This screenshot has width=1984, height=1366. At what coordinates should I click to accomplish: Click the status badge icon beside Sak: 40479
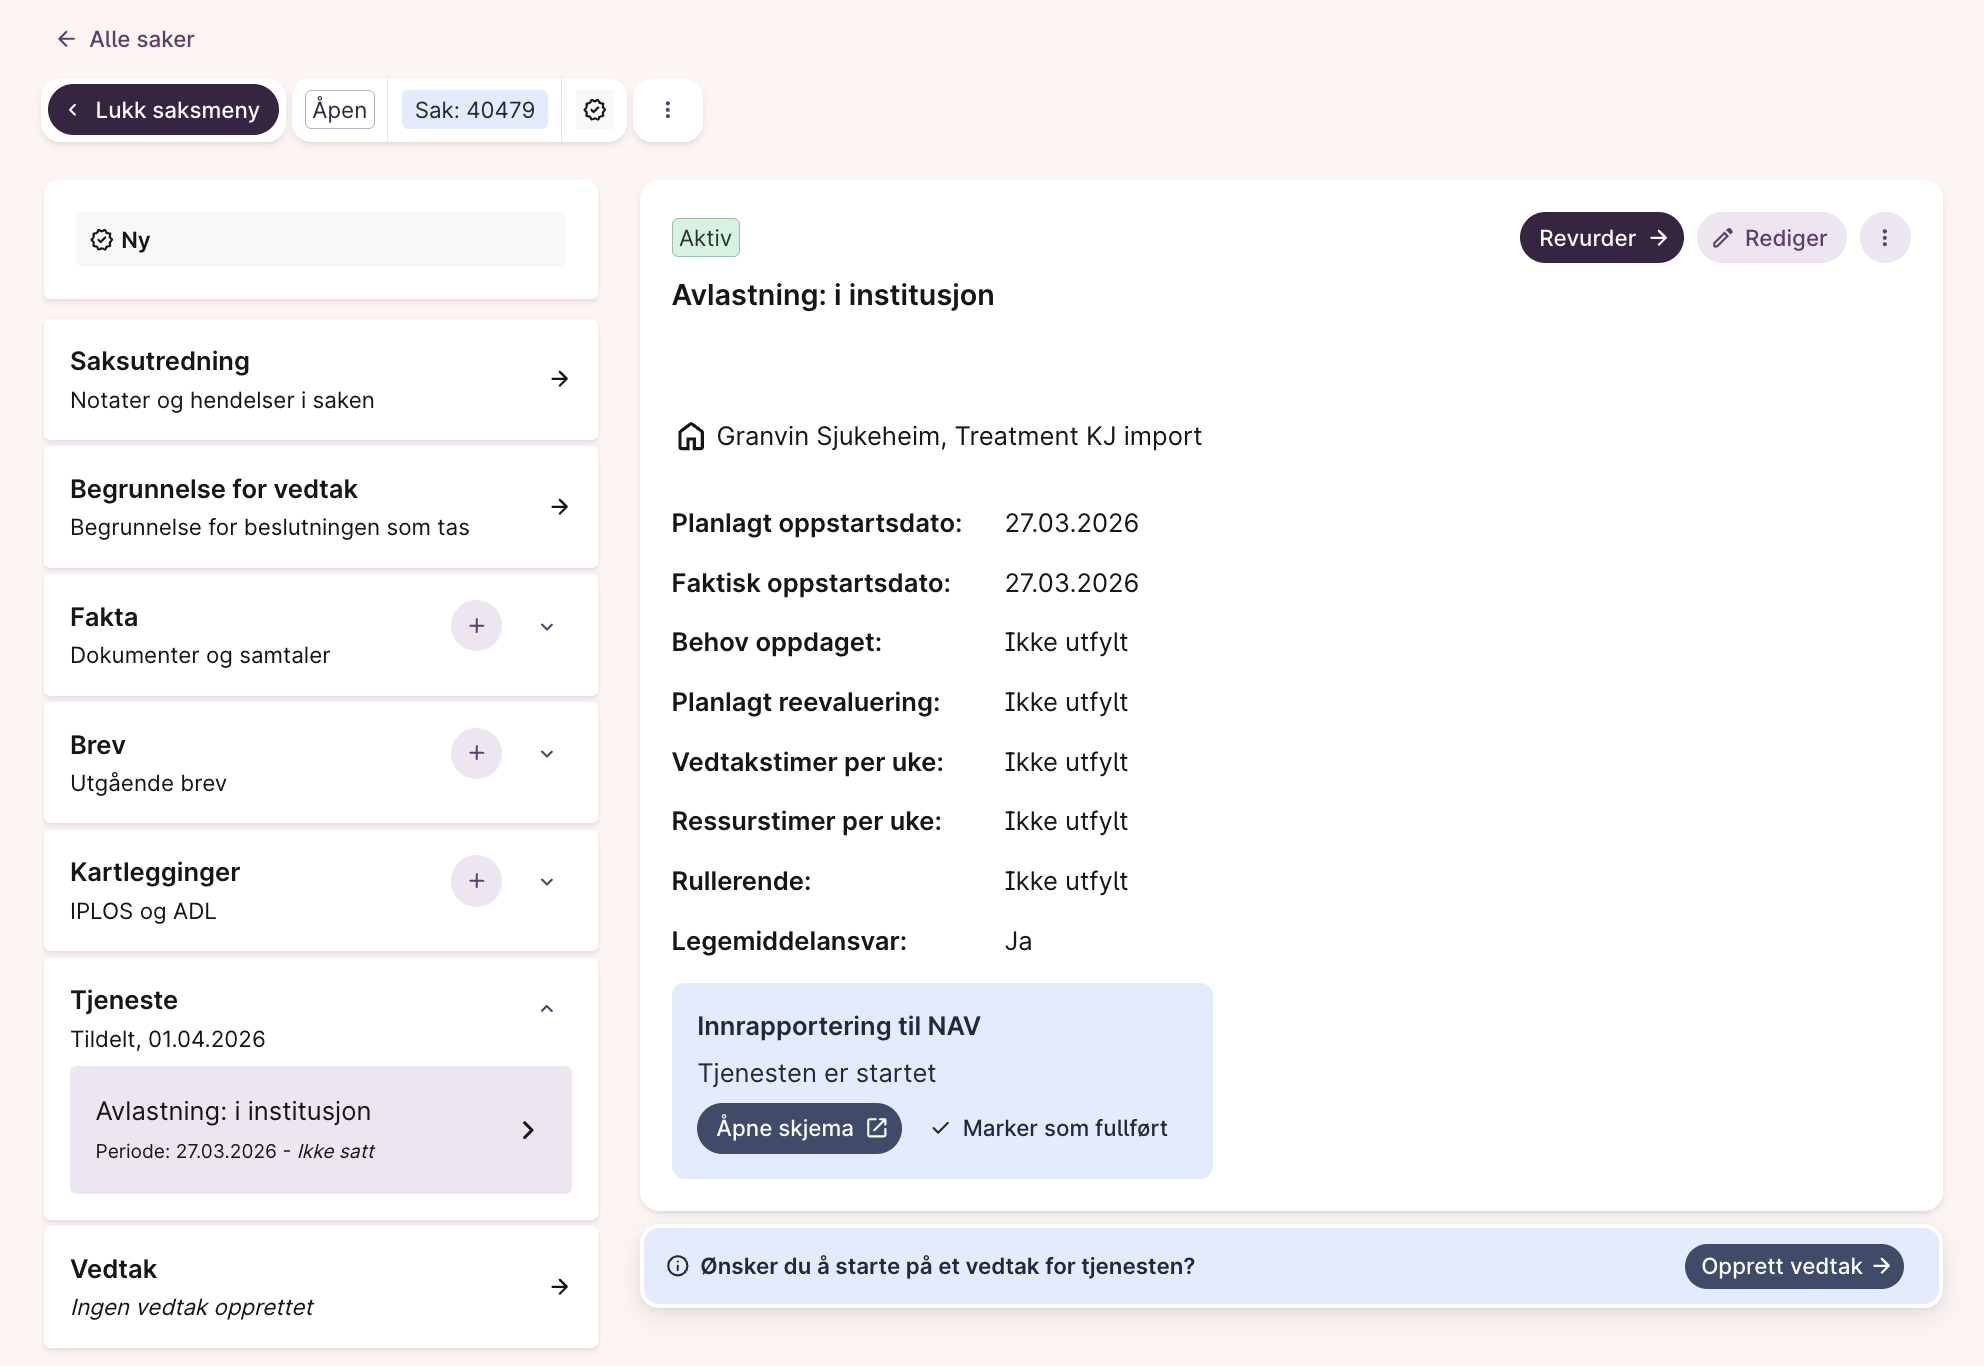click(595, 110)
